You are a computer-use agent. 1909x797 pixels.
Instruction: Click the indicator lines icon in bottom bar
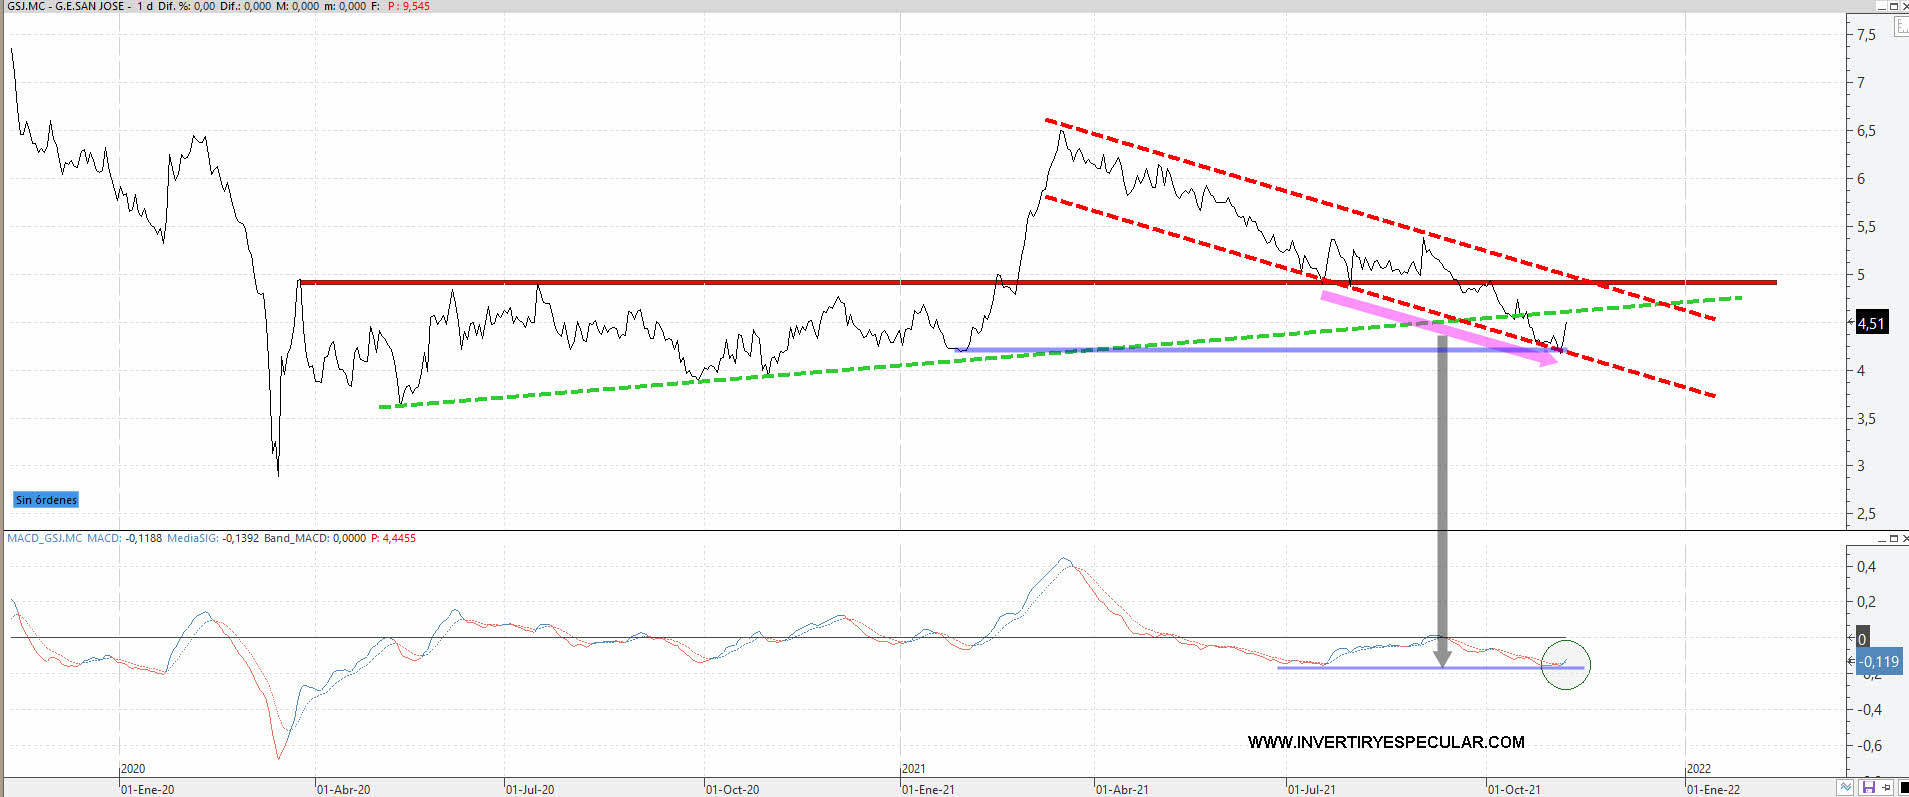(x=1847, y=788)
